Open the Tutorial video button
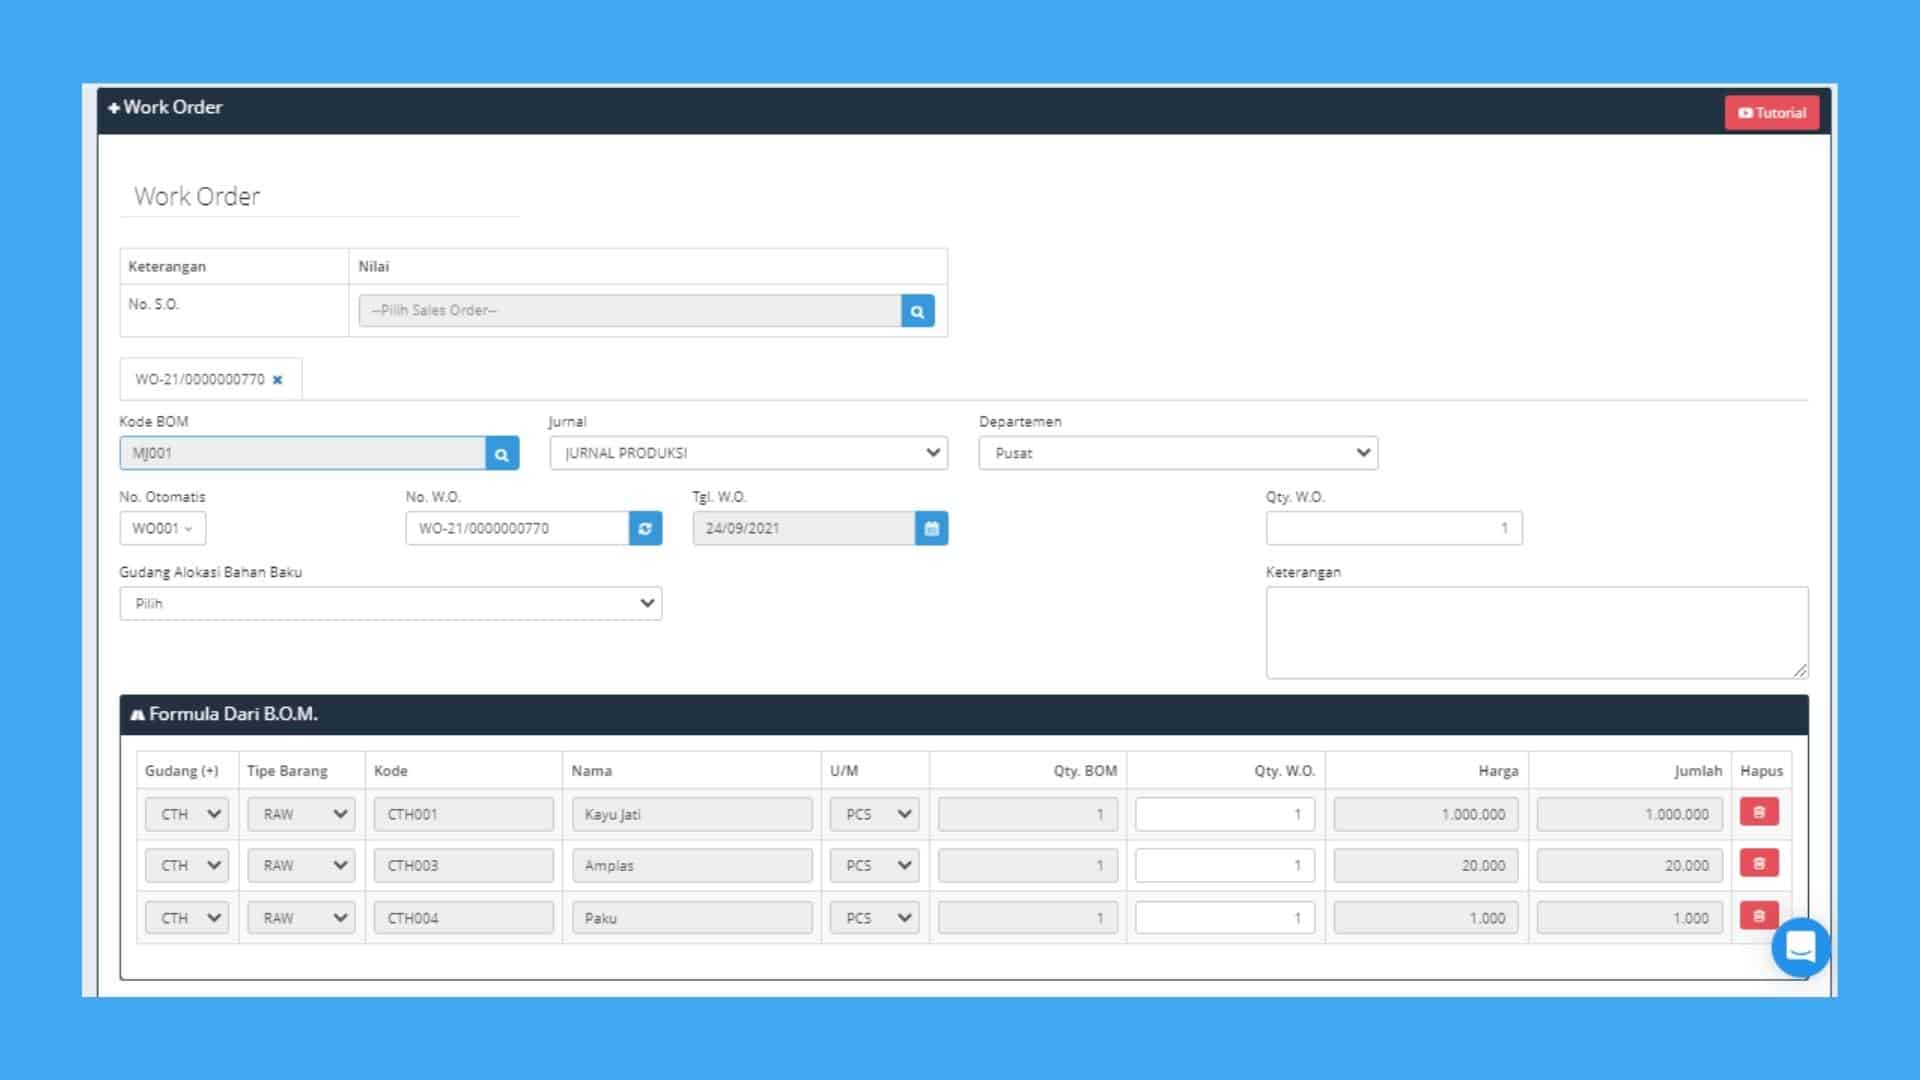The height and width of the screenshot is (1080, 1920). (x=1771, y=113)
